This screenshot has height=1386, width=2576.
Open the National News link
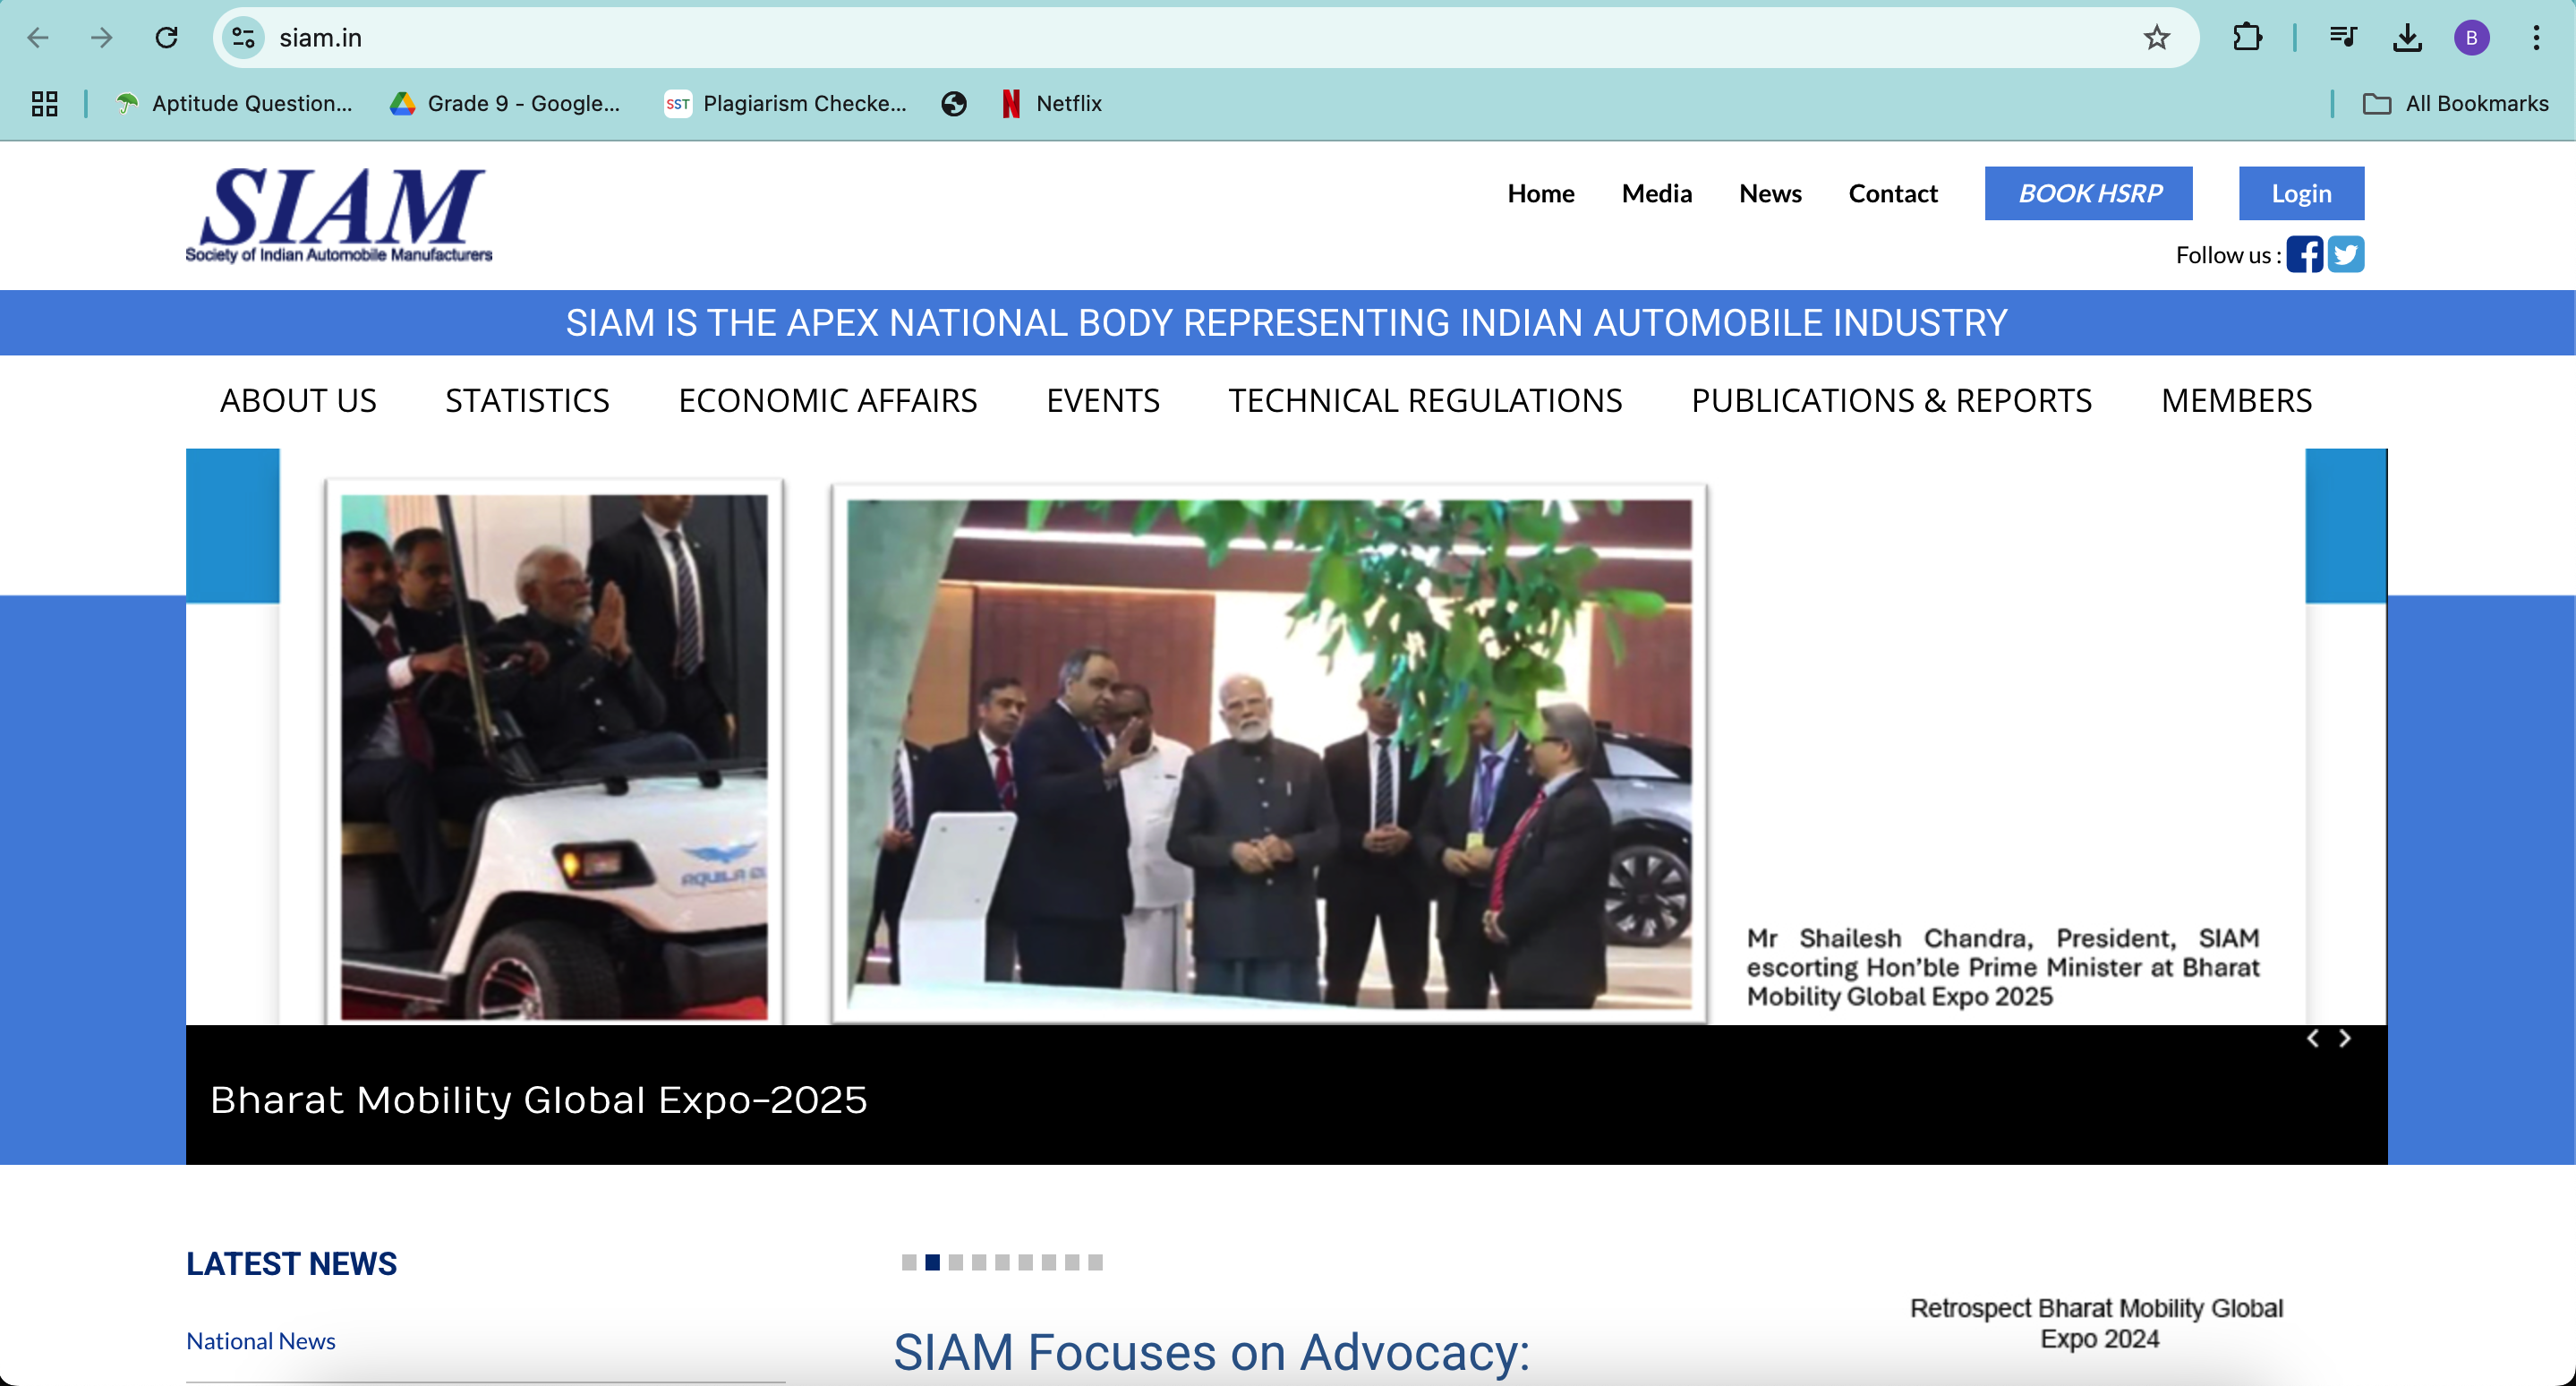click(260, 1341)
